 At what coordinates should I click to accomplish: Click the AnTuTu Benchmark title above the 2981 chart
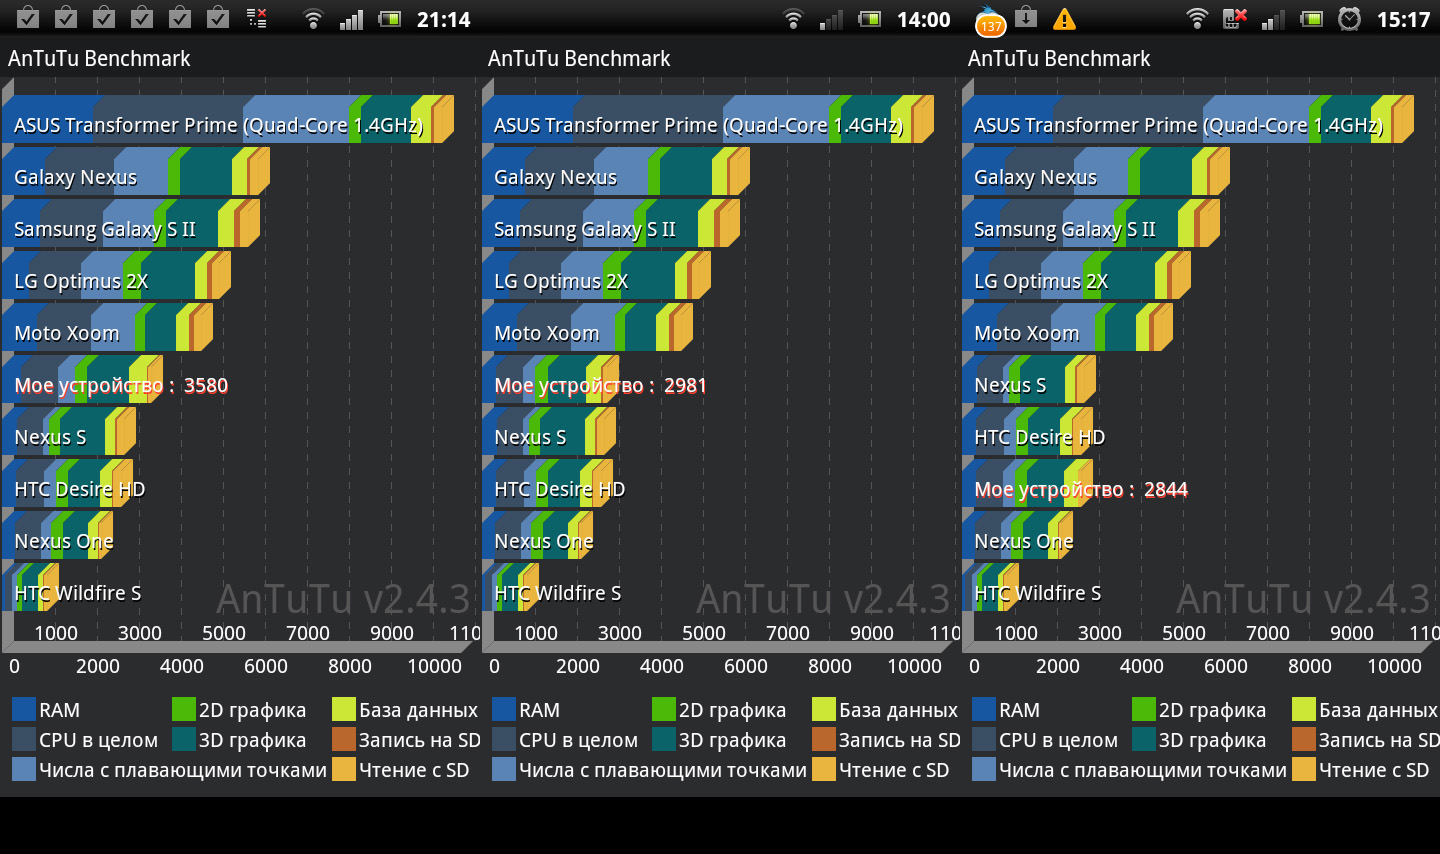tap(579, 58)
